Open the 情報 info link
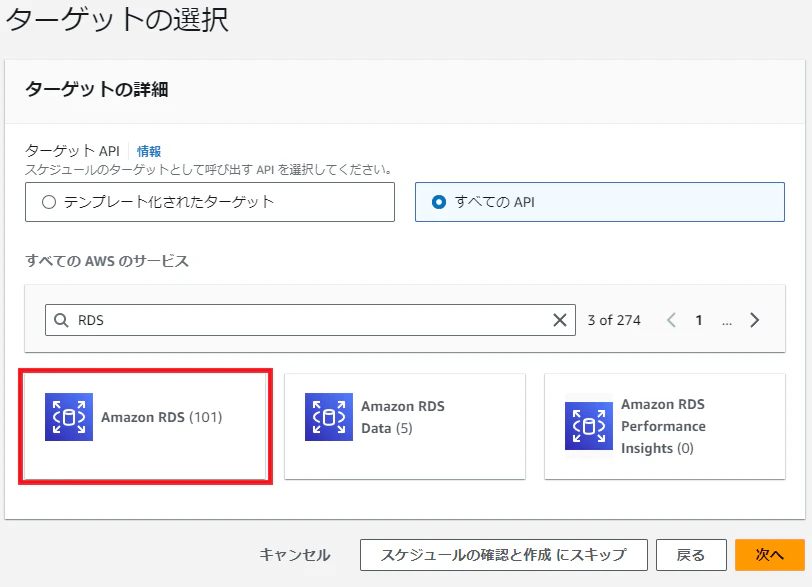 [x=149, y=151]
